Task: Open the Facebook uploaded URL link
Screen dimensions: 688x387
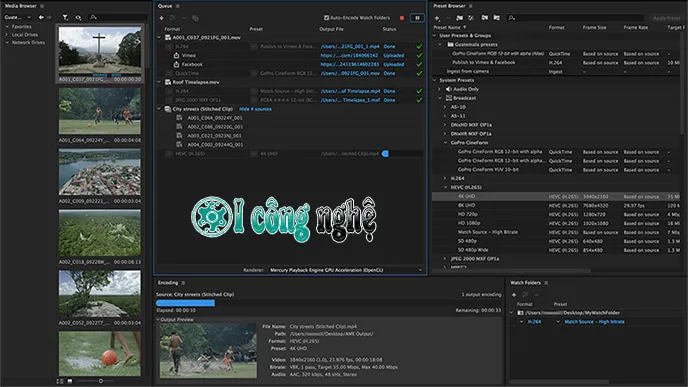Action: pyautogui.click(x=350, y=64)
